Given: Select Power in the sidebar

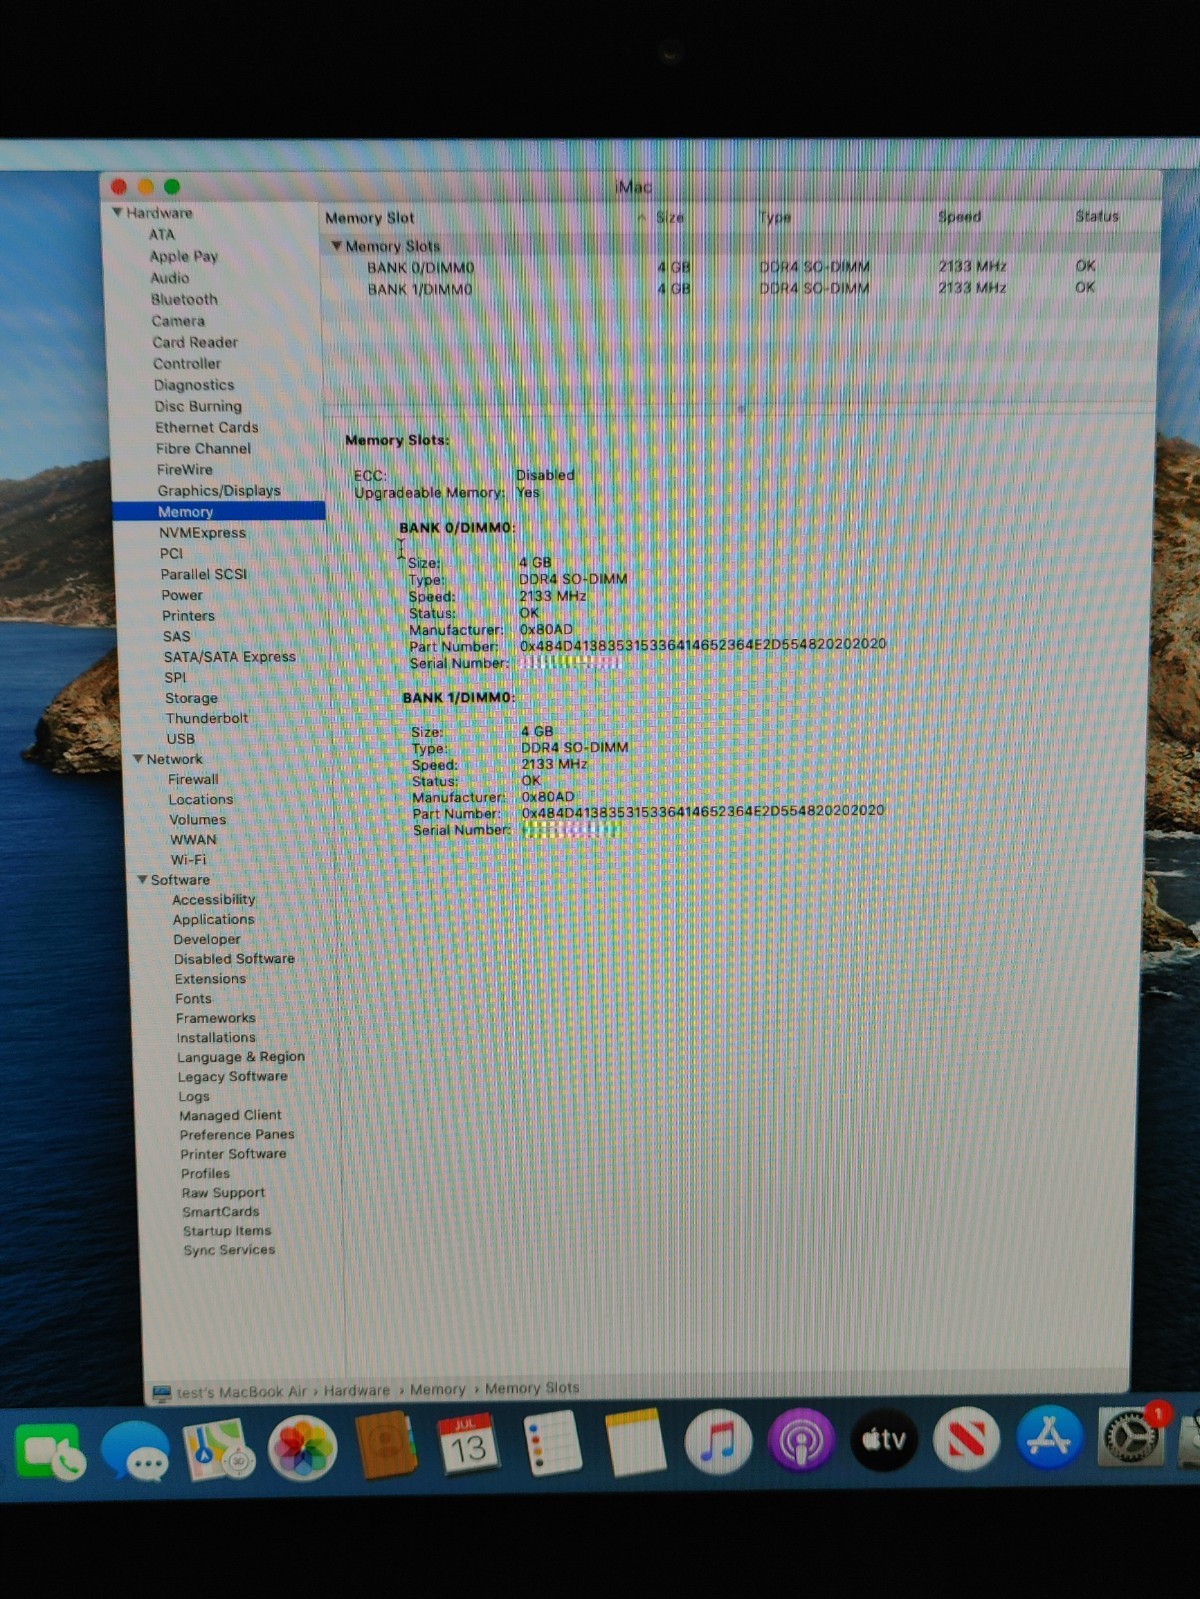Looking at the screenshot, I should pos(182,595).
